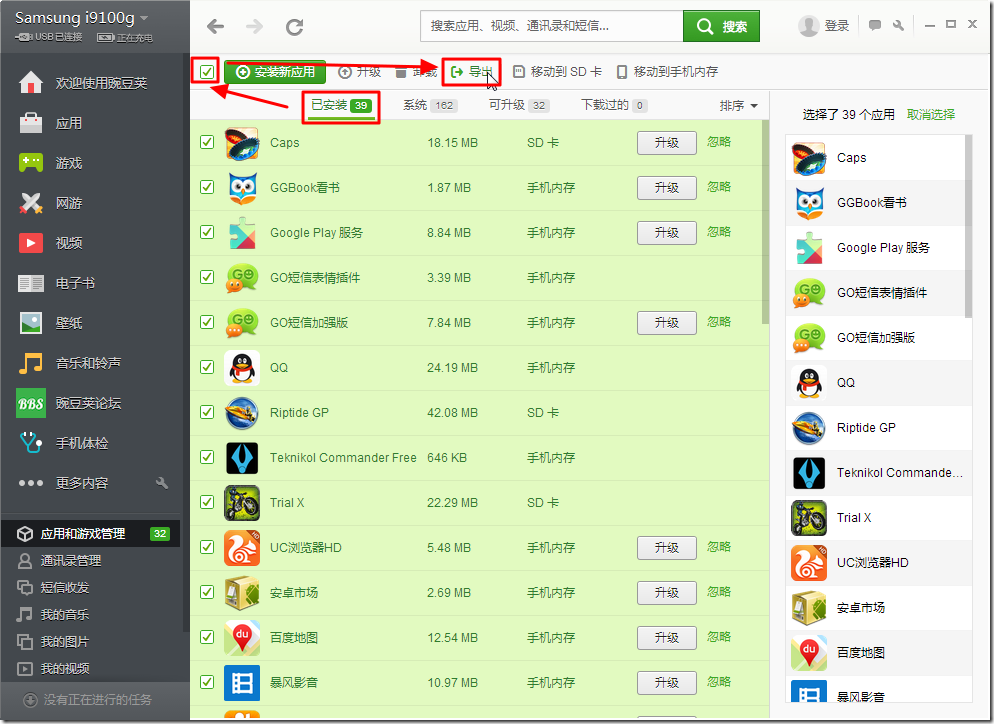Screen dimensions: 994x724
Task: Click 忽略 link for the GGBook看书 row
Action: coord(719,187)
